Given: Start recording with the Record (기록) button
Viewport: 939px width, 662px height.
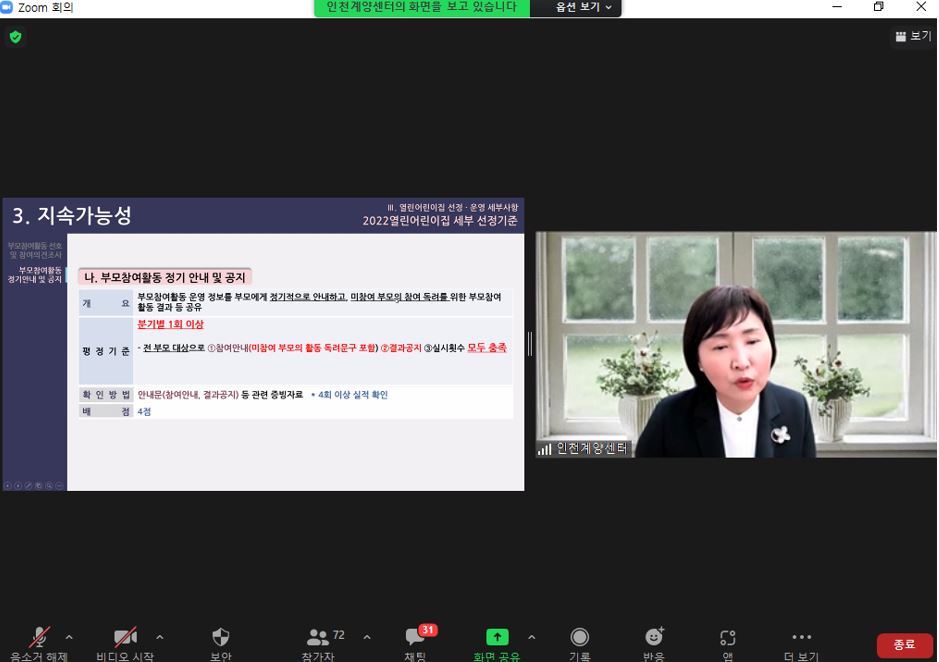Looking at the screenshot, I should coord(579,638).
